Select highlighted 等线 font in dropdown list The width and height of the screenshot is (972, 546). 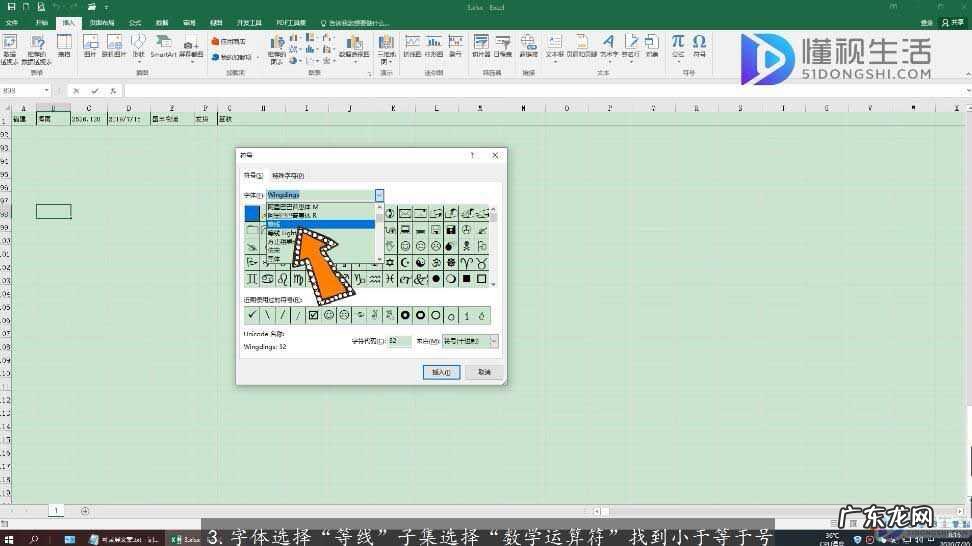tap(320, 224)
